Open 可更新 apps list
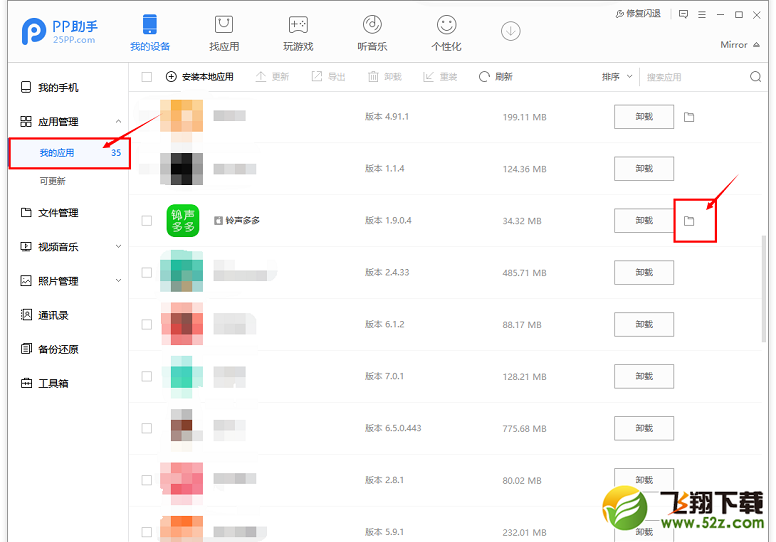The width and height of the screenshot is (776, 542). click(x=52, y=181)
